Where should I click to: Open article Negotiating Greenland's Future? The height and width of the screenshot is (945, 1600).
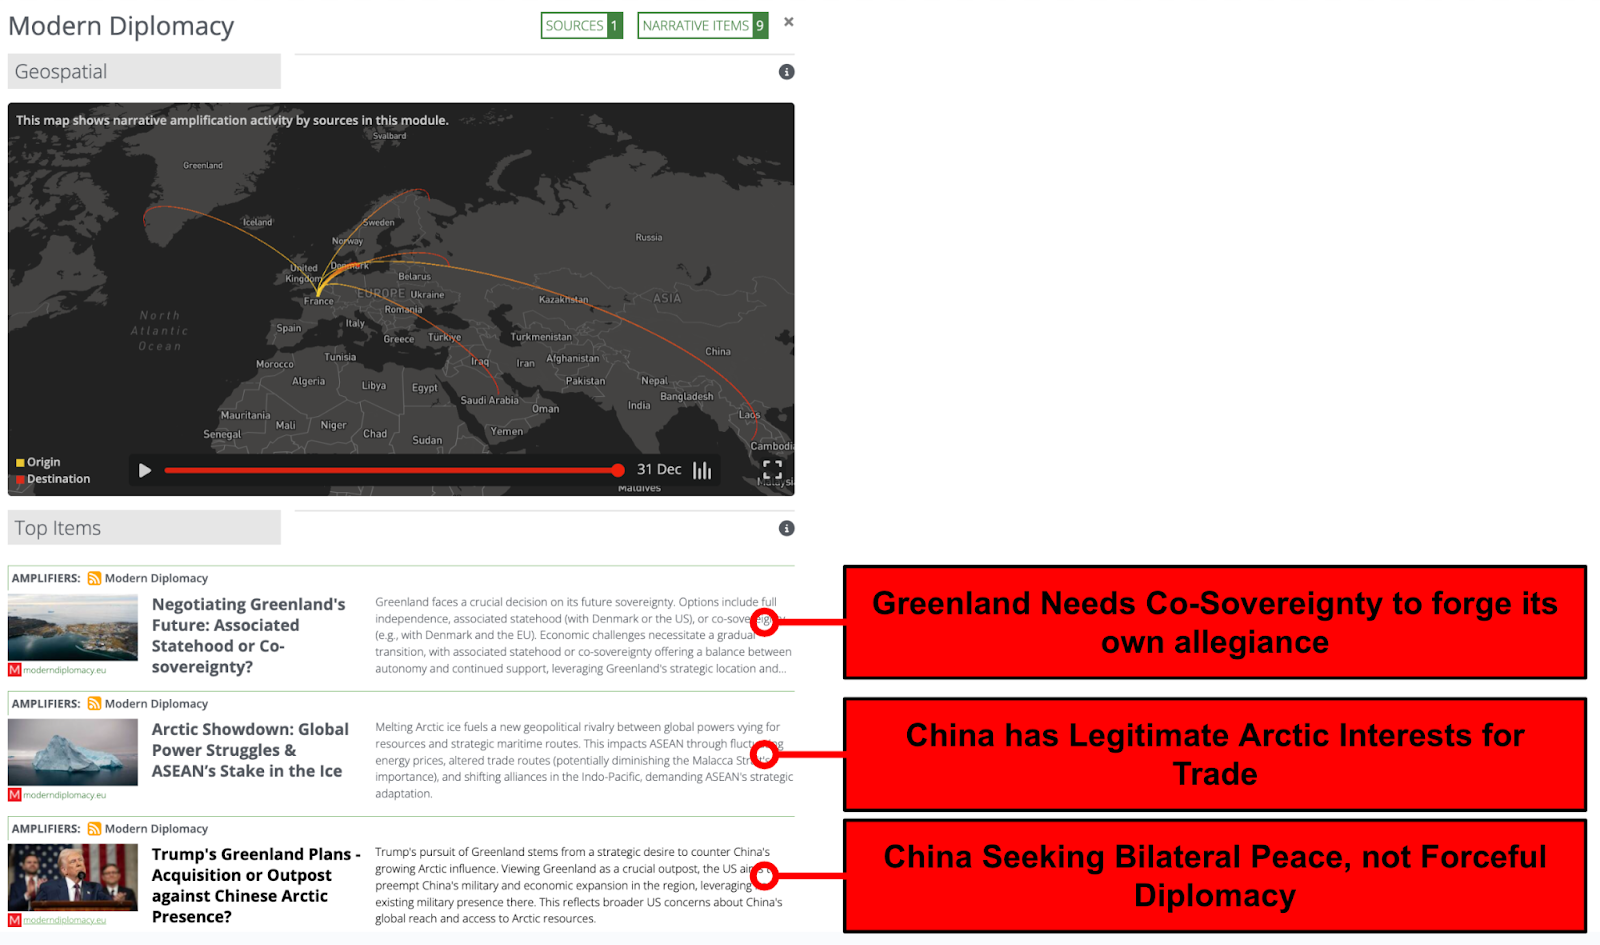click(x=249, y=635)
